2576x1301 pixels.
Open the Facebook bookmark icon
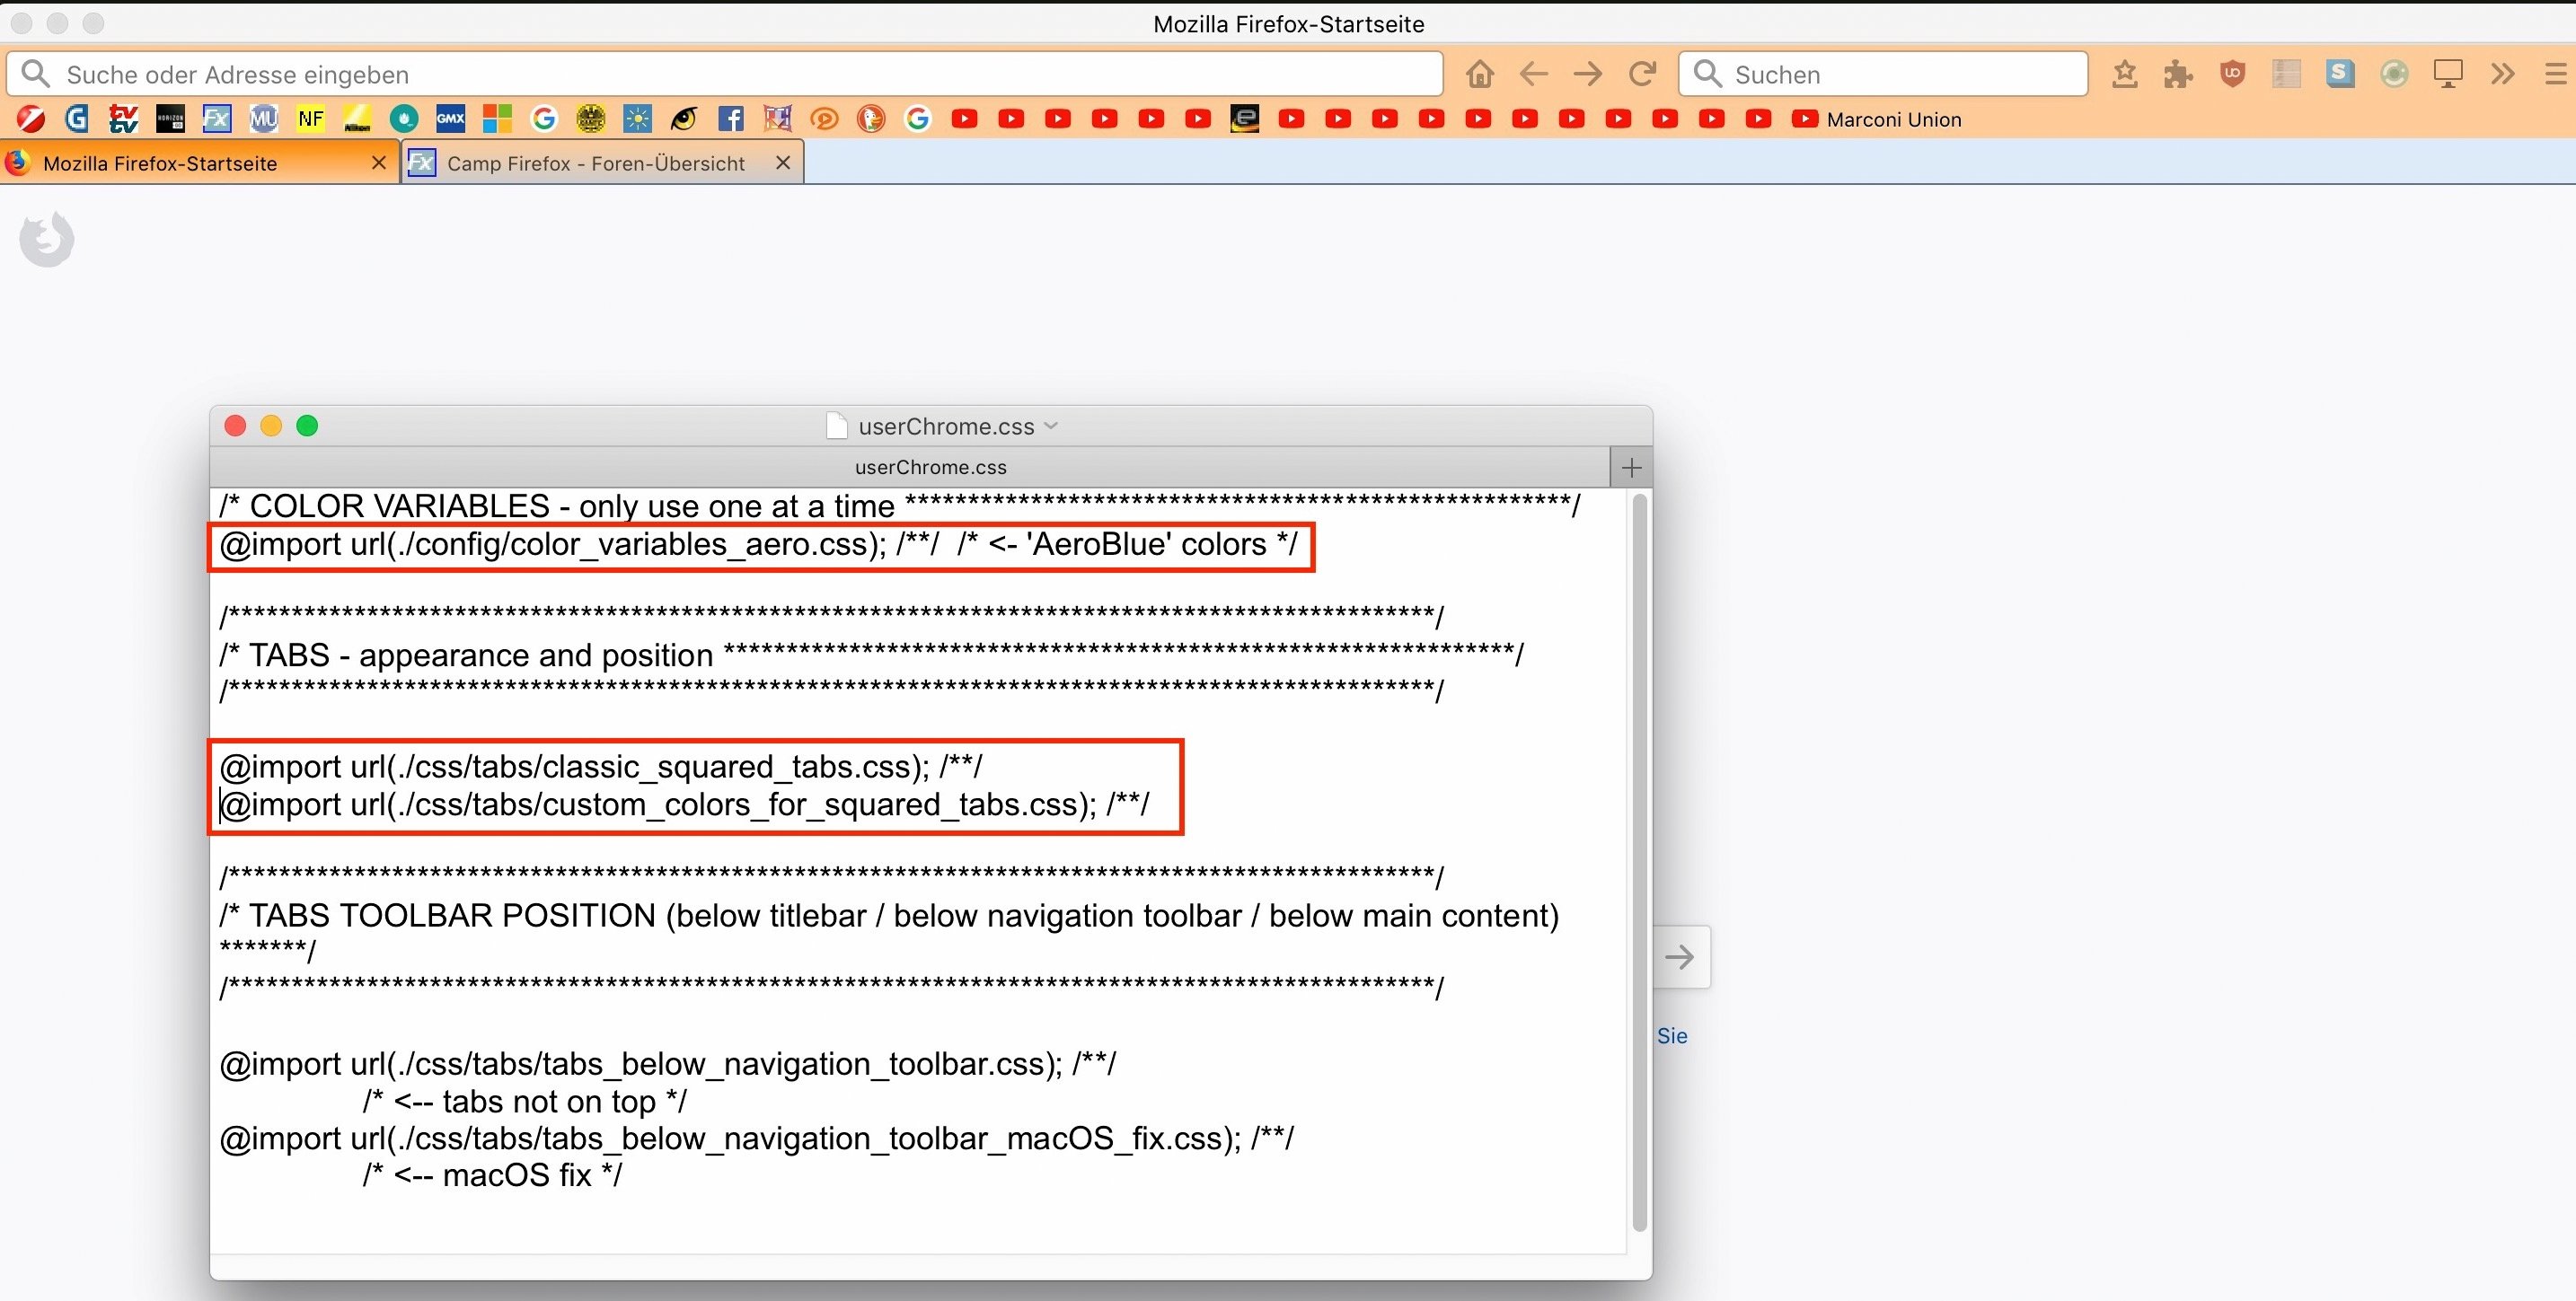(731, 120)
